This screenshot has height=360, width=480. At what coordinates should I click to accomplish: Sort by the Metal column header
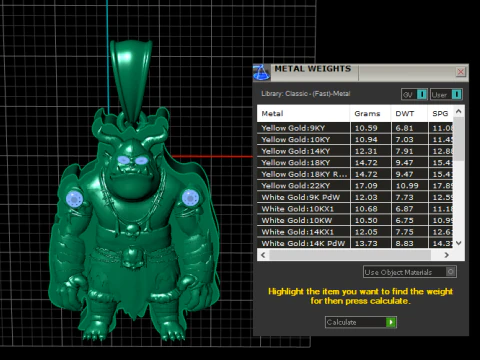[x=303, y=114]
